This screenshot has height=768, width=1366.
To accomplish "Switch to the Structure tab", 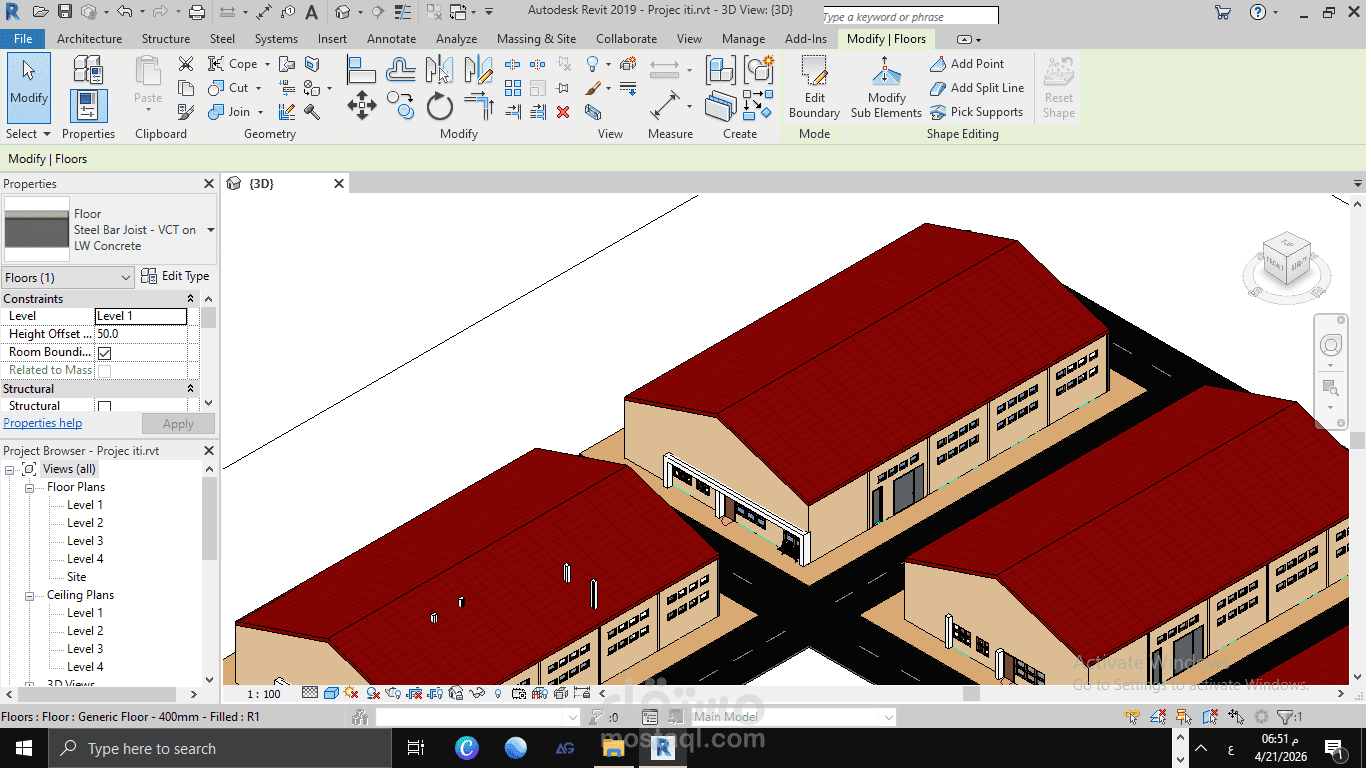I will pos(166,39).
